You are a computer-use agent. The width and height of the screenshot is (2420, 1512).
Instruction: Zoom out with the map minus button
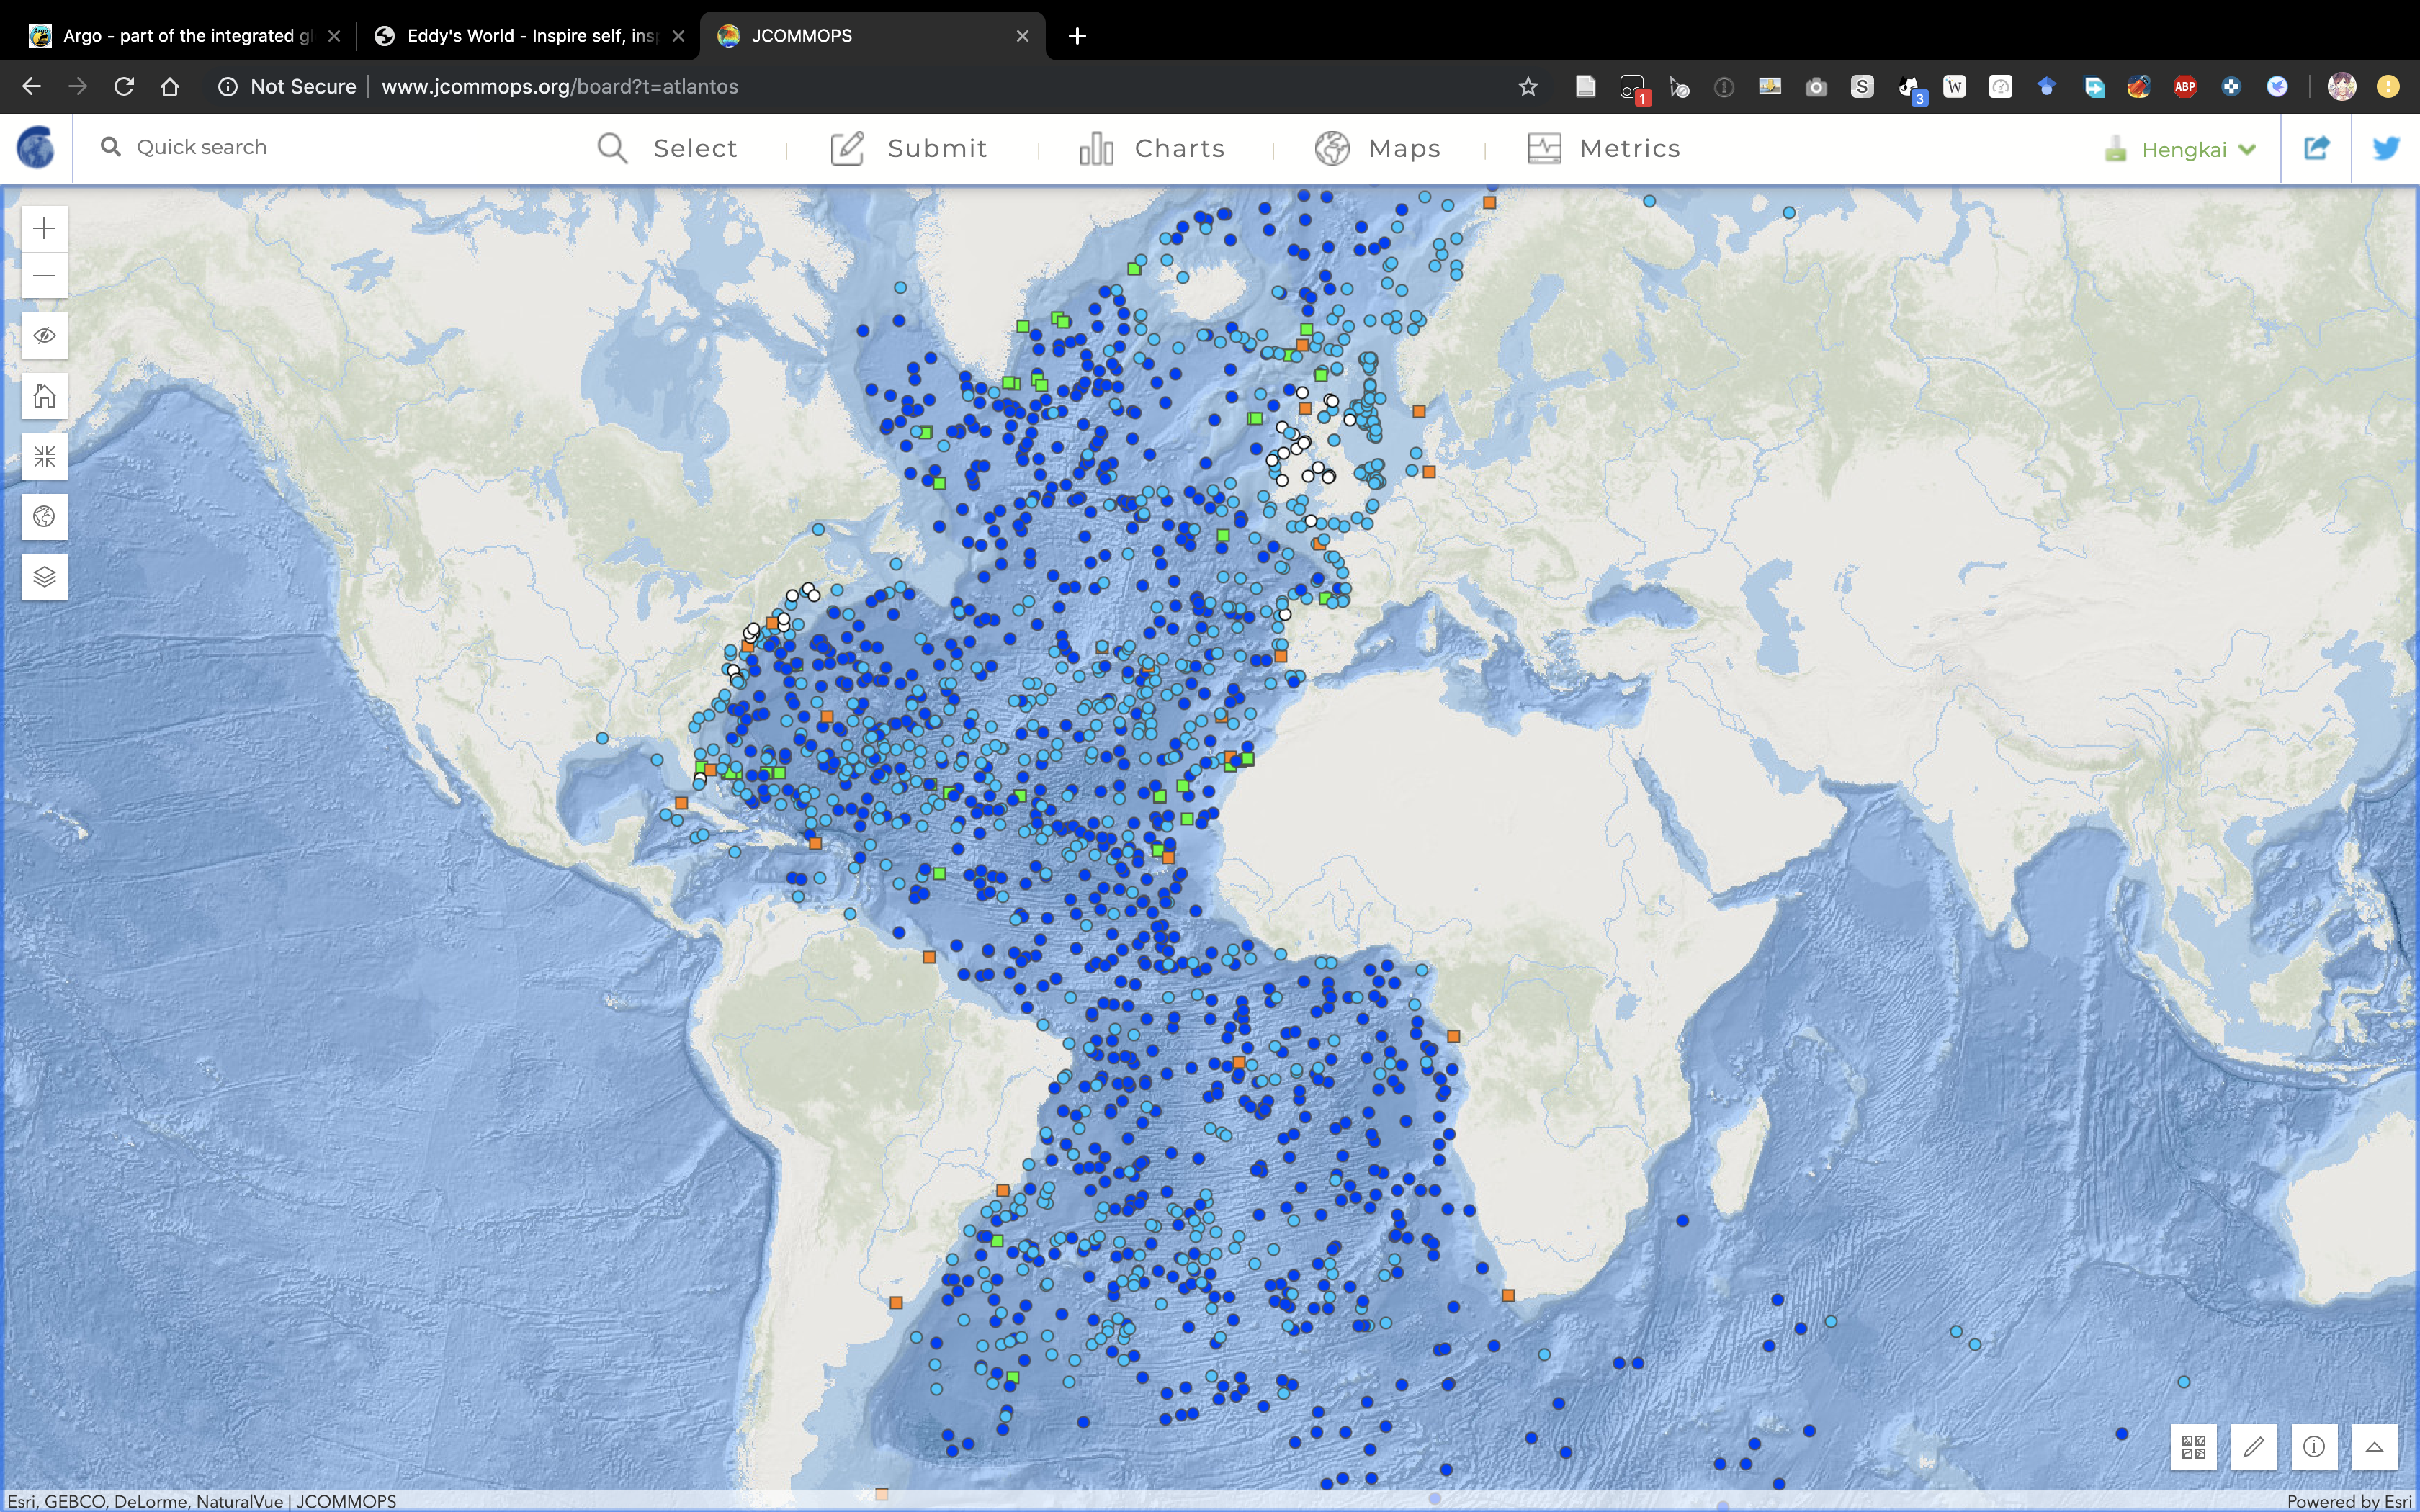pos(44,275)
